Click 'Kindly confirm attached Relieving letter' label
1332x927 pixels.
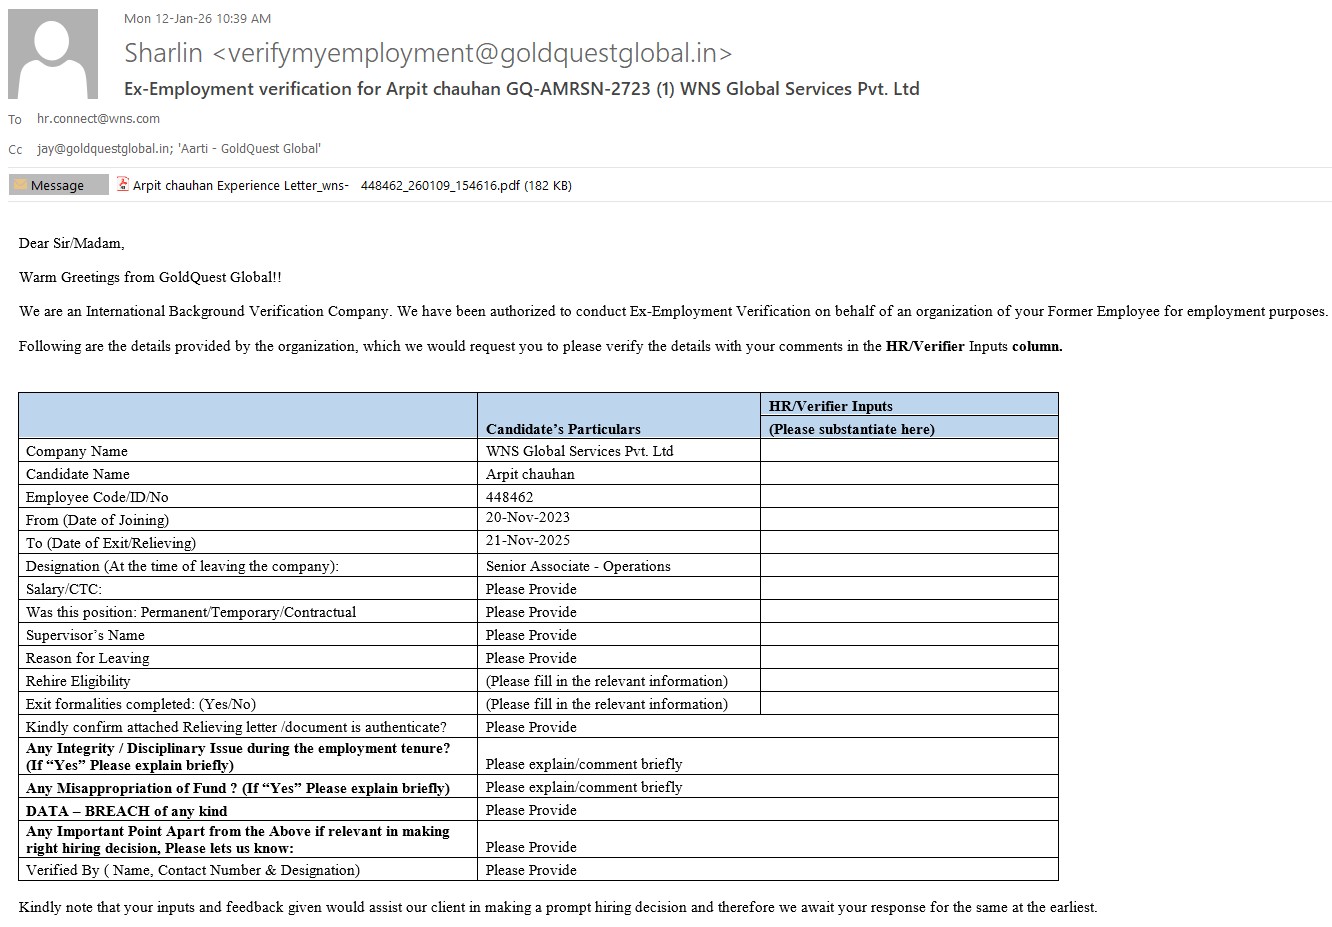click(236, 727)
